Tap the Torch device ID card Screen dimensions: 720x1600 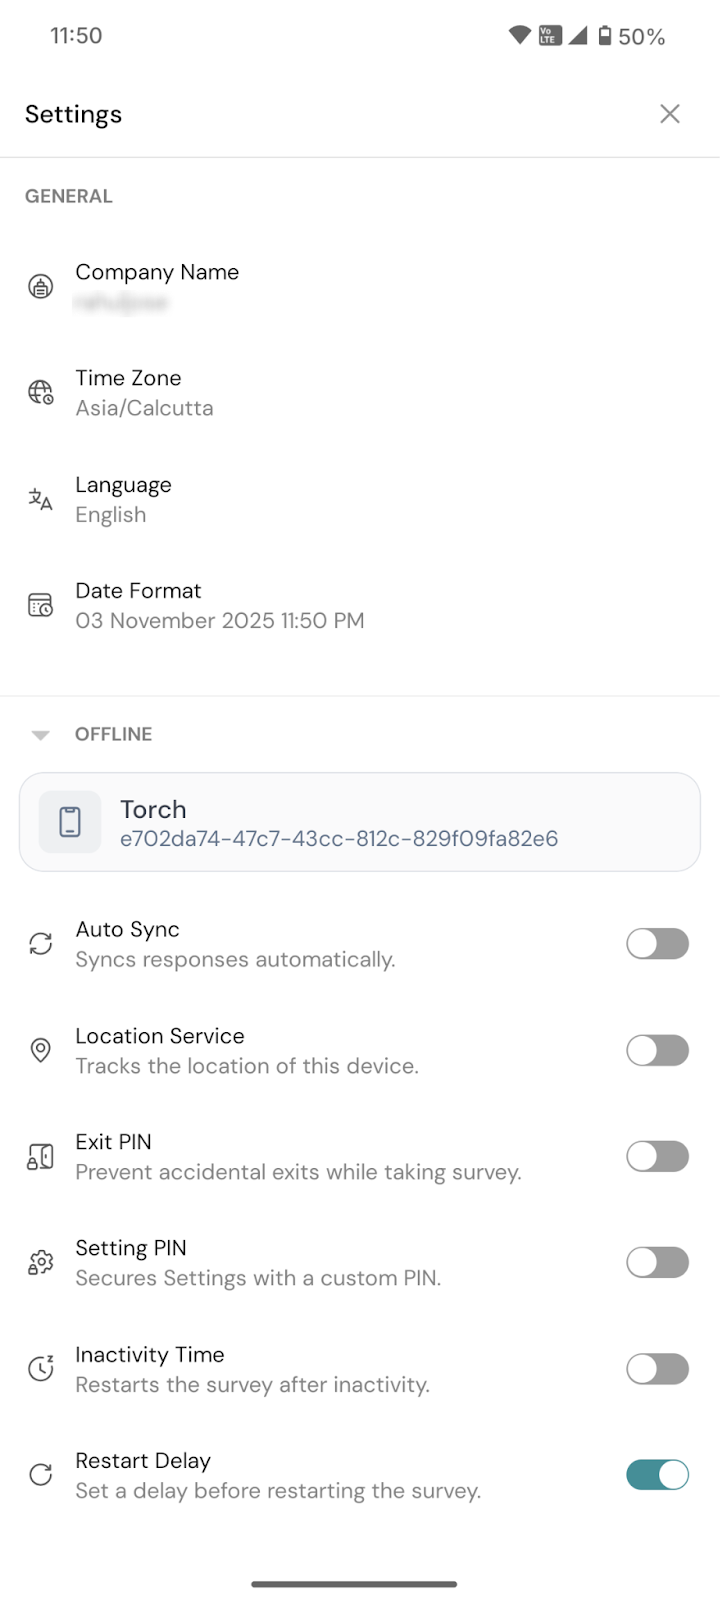(x=360, y=822)
